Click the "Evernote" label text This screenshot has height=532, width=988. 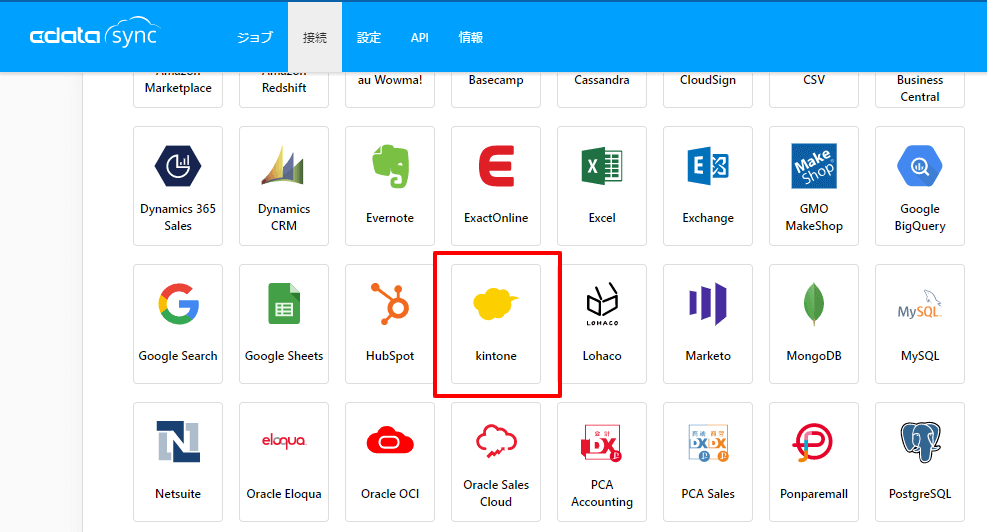390,217
